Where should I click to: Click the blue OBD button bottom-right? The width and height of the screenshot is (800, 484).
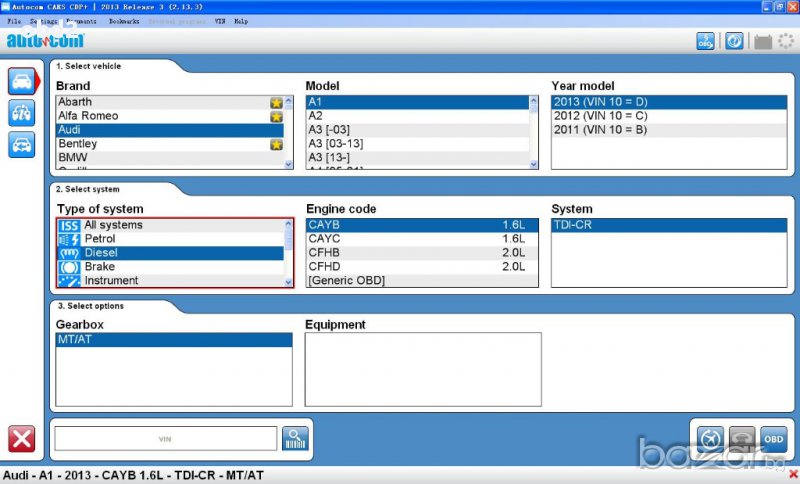[773, 439]
